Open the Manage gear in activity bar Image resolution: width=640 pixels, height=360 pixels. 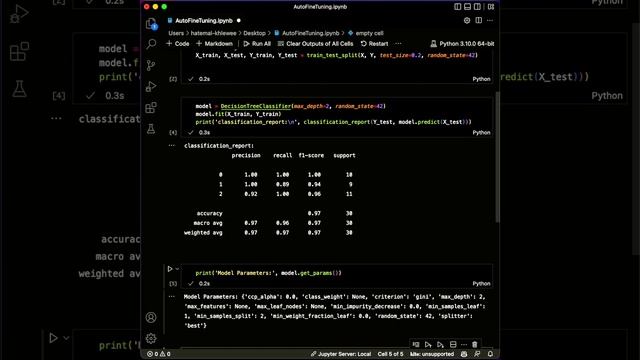pyautogui.click(x=151, y=338)
